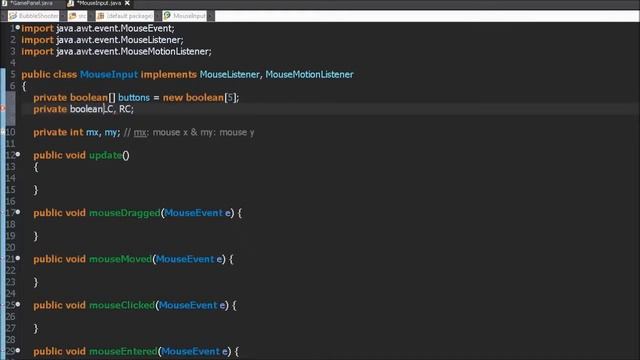
Task: Click line number 14 inside the update body
Action: [x=11, y=178]
